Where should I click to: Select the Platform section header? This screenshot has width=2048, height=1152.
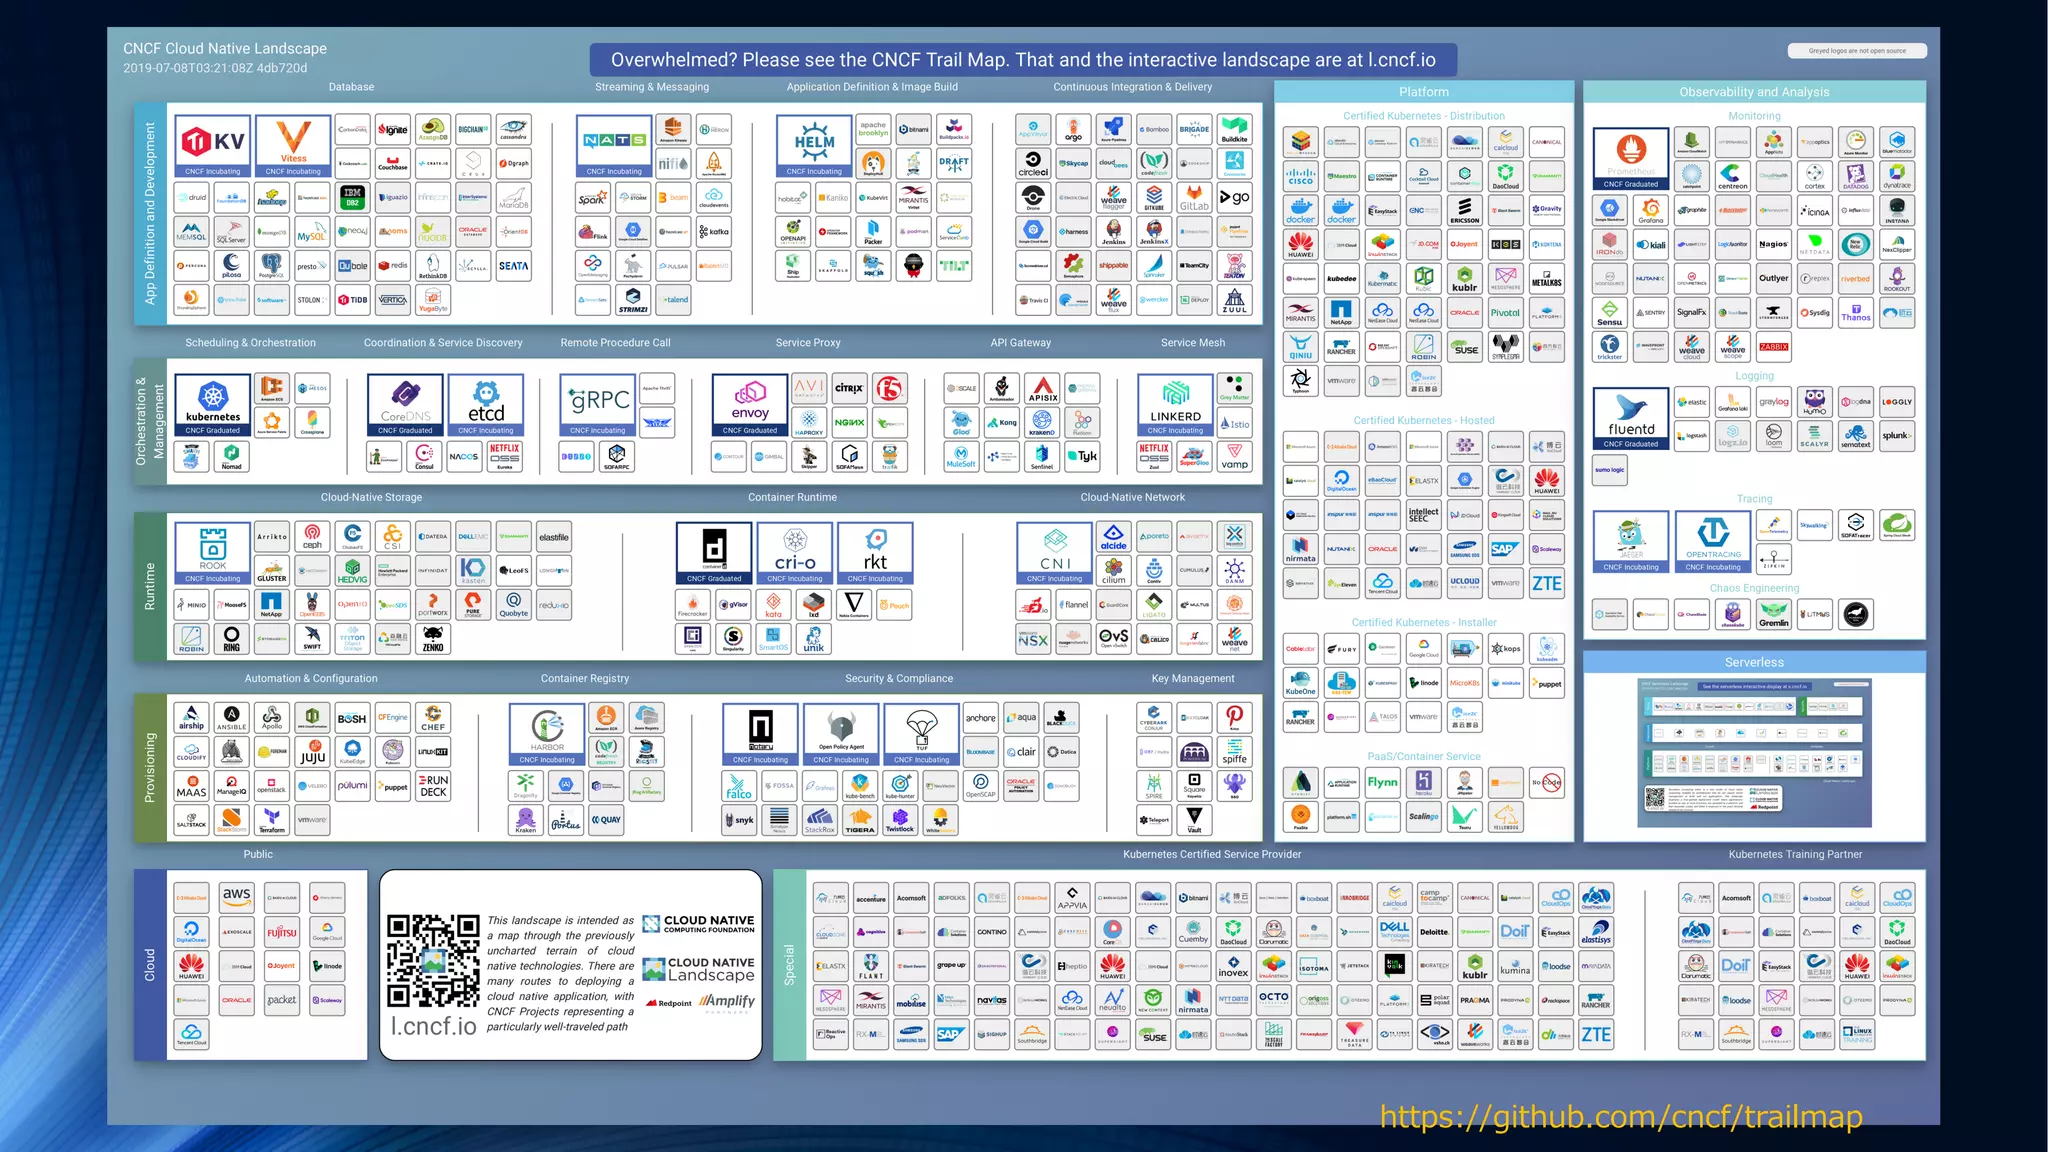click(1423, 92)
